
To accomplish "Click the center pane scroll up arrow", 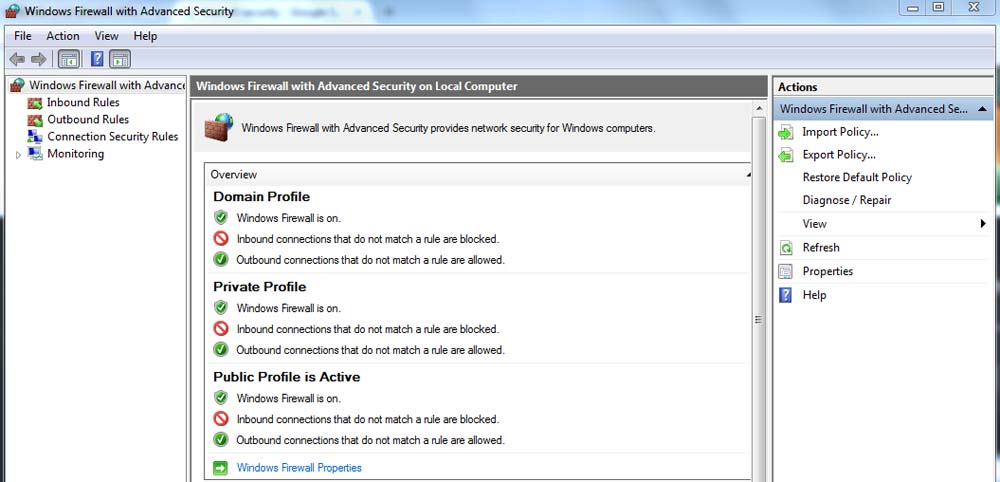I will pyautogui.click(x=758, y=108).
